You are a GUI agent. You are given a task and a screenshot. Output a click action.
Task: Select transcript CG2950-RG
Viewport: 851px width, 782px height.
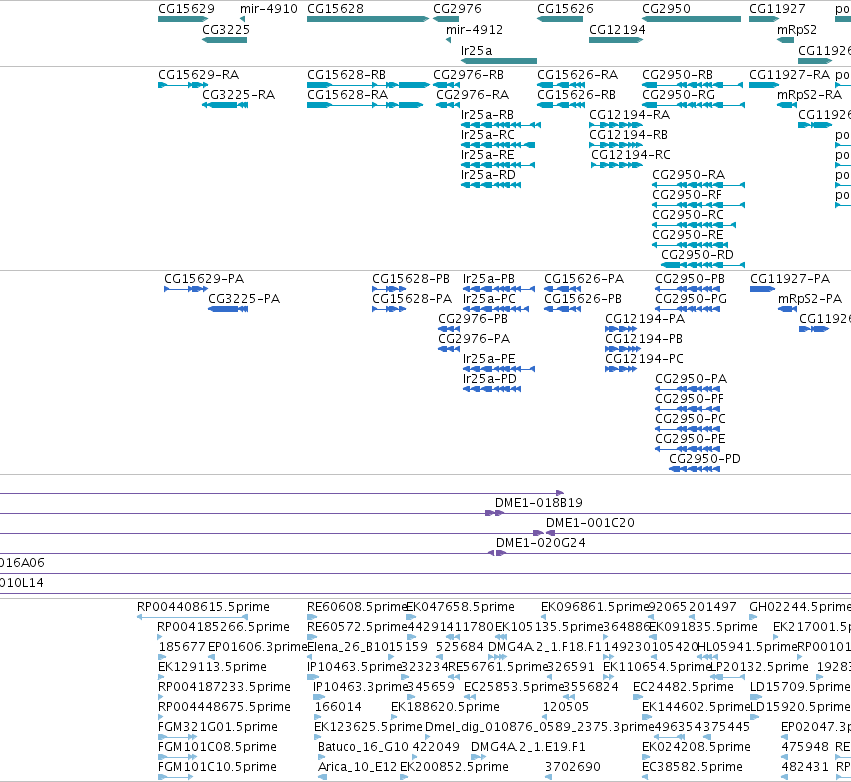pos(678,95)
